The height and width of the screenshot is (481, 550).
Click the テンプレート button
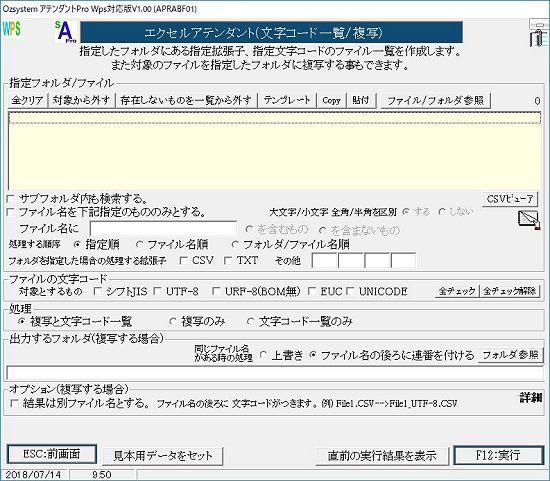point(287,100)
